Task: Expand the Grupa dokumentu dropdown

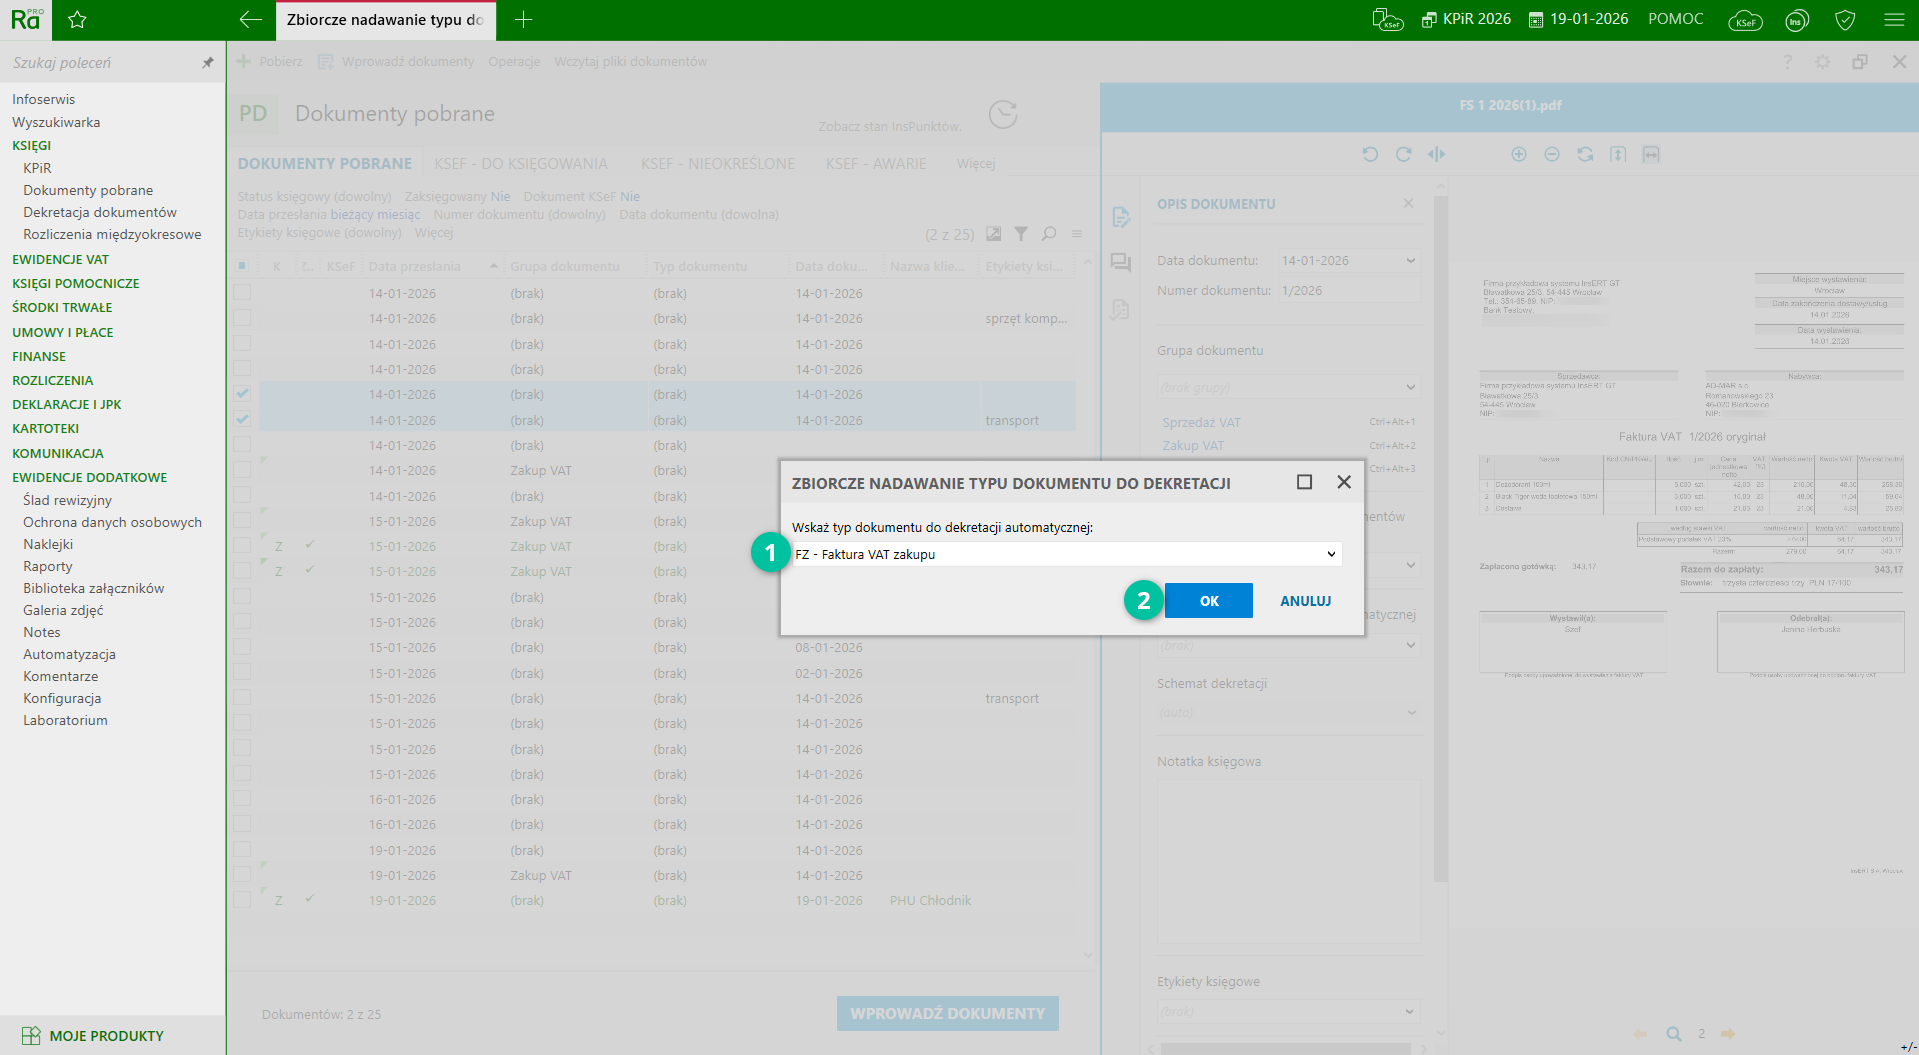Action: [x=1410, y=387]
